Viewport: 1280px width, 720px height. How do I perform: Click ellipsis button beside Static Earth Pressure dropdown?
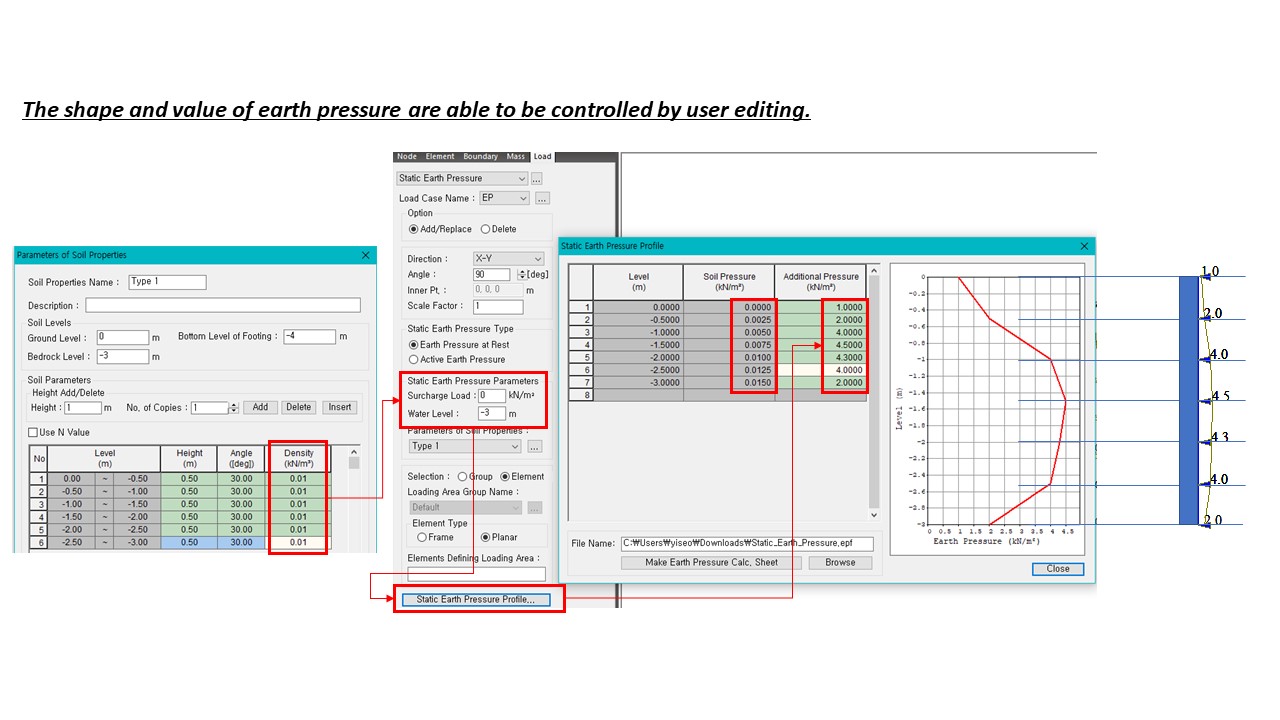pos(537,178)
